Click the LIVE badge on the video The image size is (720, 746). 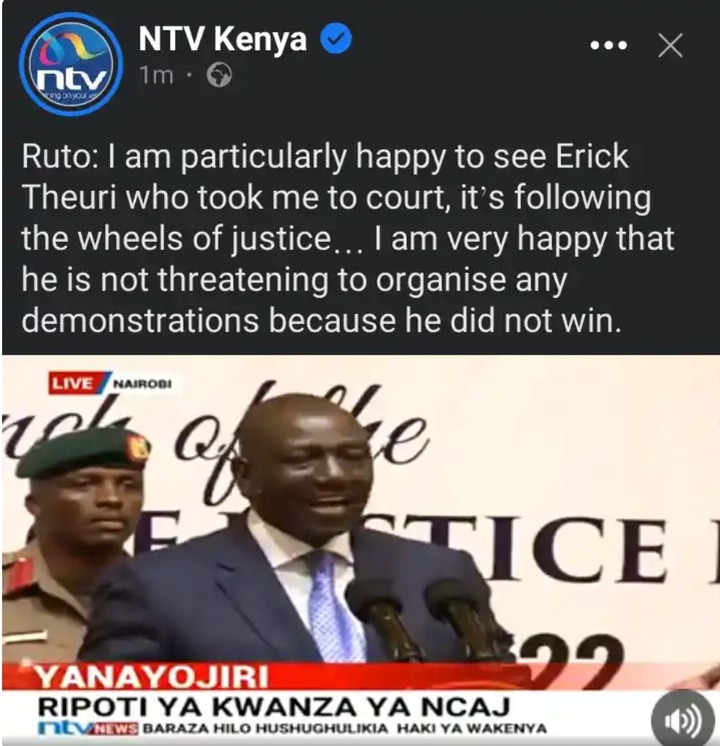tap(72, 383)
